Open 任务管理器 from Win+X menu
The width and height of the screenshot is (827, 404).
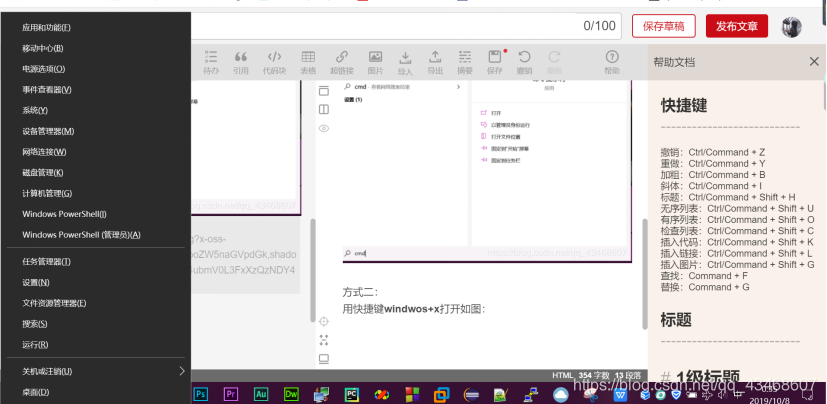[x=96, y=262]
